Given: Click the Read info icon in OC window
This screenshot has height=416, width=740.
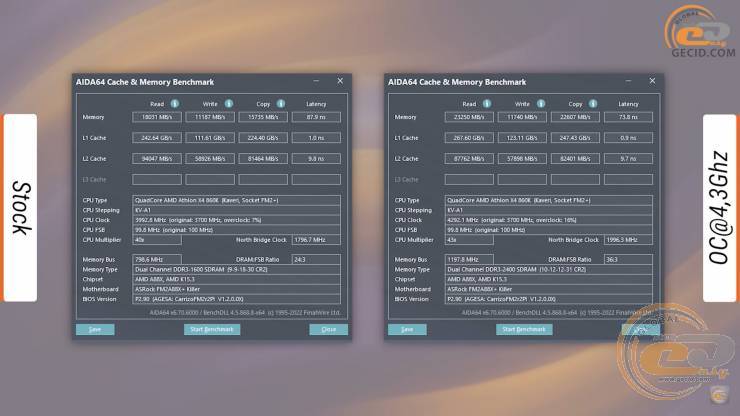Looking at the screenshot, I should coord(487,103).
